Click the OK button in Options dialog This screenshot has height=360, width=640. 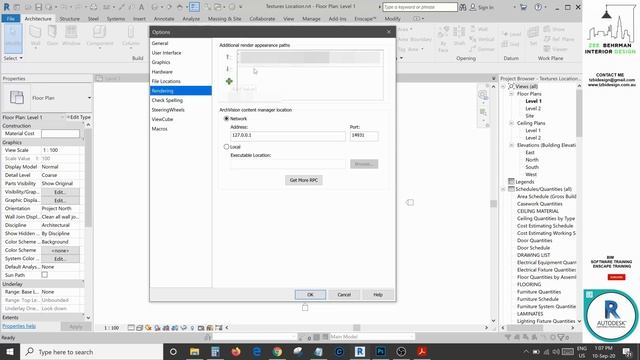coord(310,294)
